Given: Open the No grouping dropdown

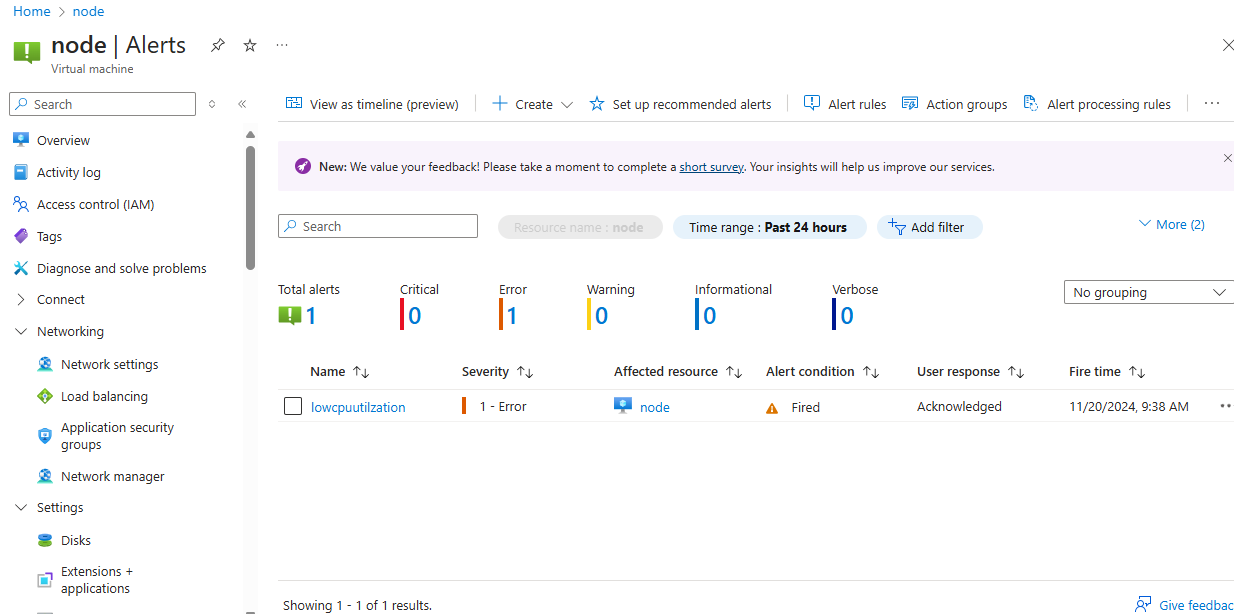Looking at the screenshot, I should (x=1149, y=292).
